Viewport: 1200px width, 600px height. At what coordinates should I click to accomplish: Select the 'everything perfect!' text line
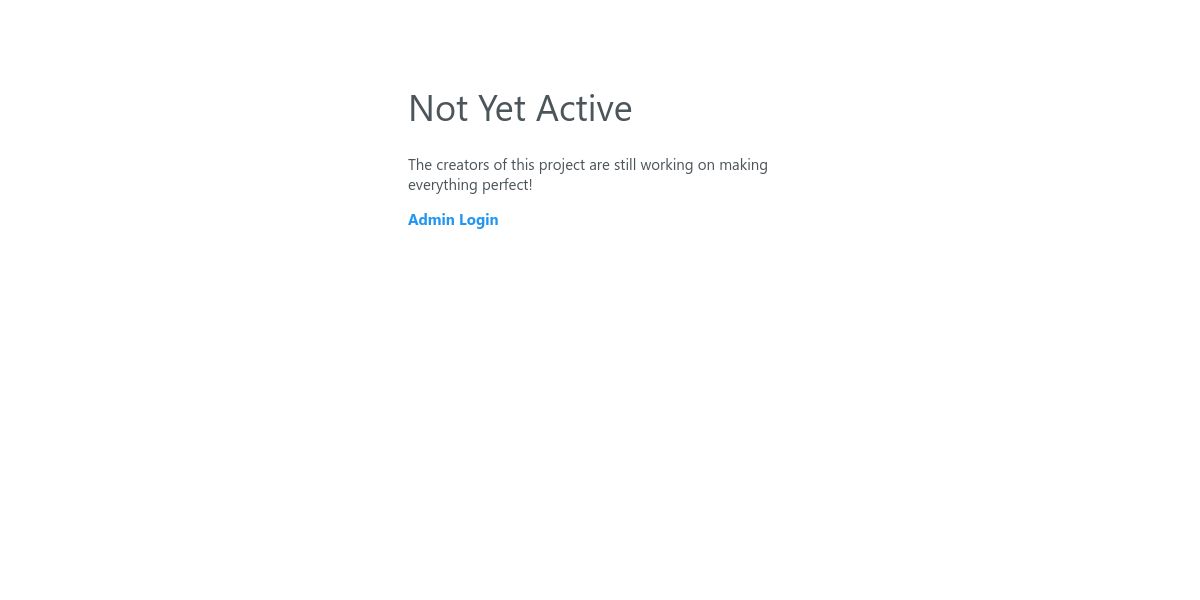(x=470, y=185)
